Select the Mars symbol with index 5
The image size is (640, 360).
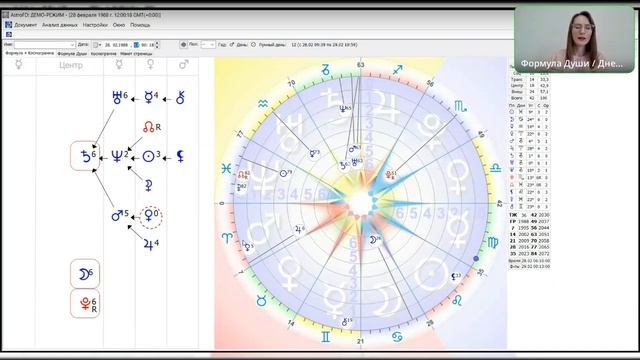pos(117,215)
